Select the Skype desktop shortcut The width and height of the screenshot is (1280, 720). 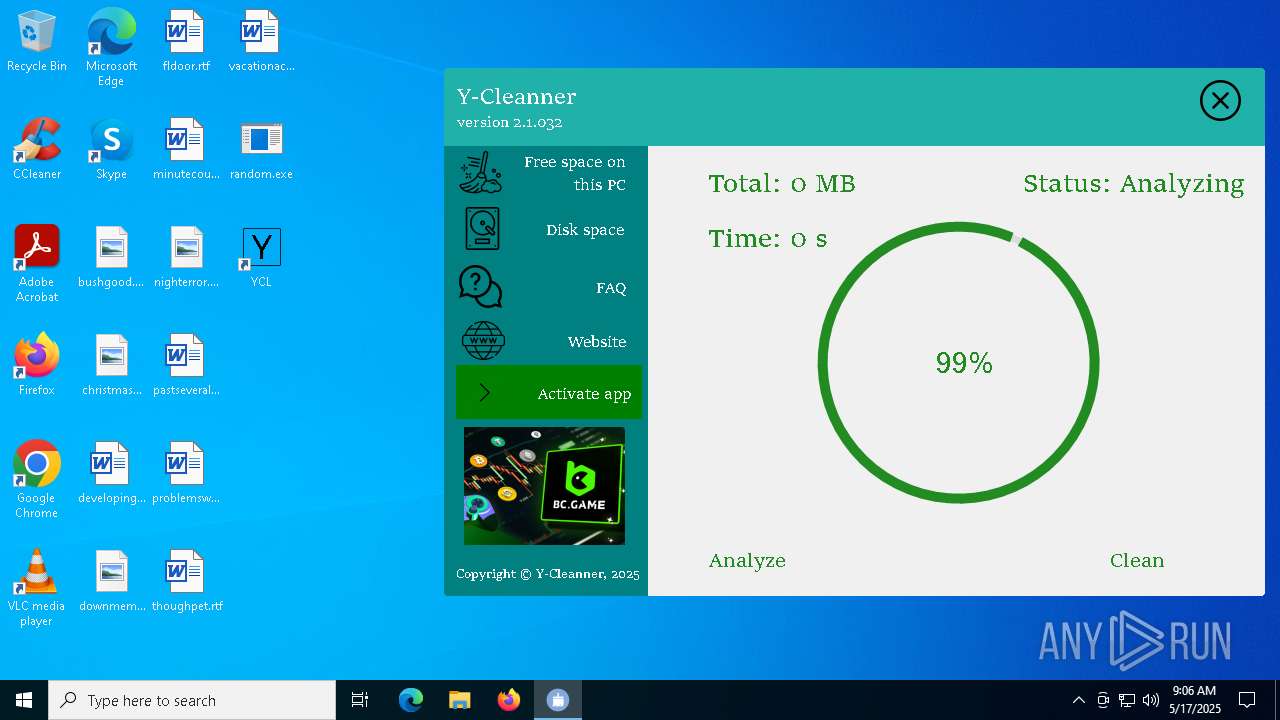111,150
